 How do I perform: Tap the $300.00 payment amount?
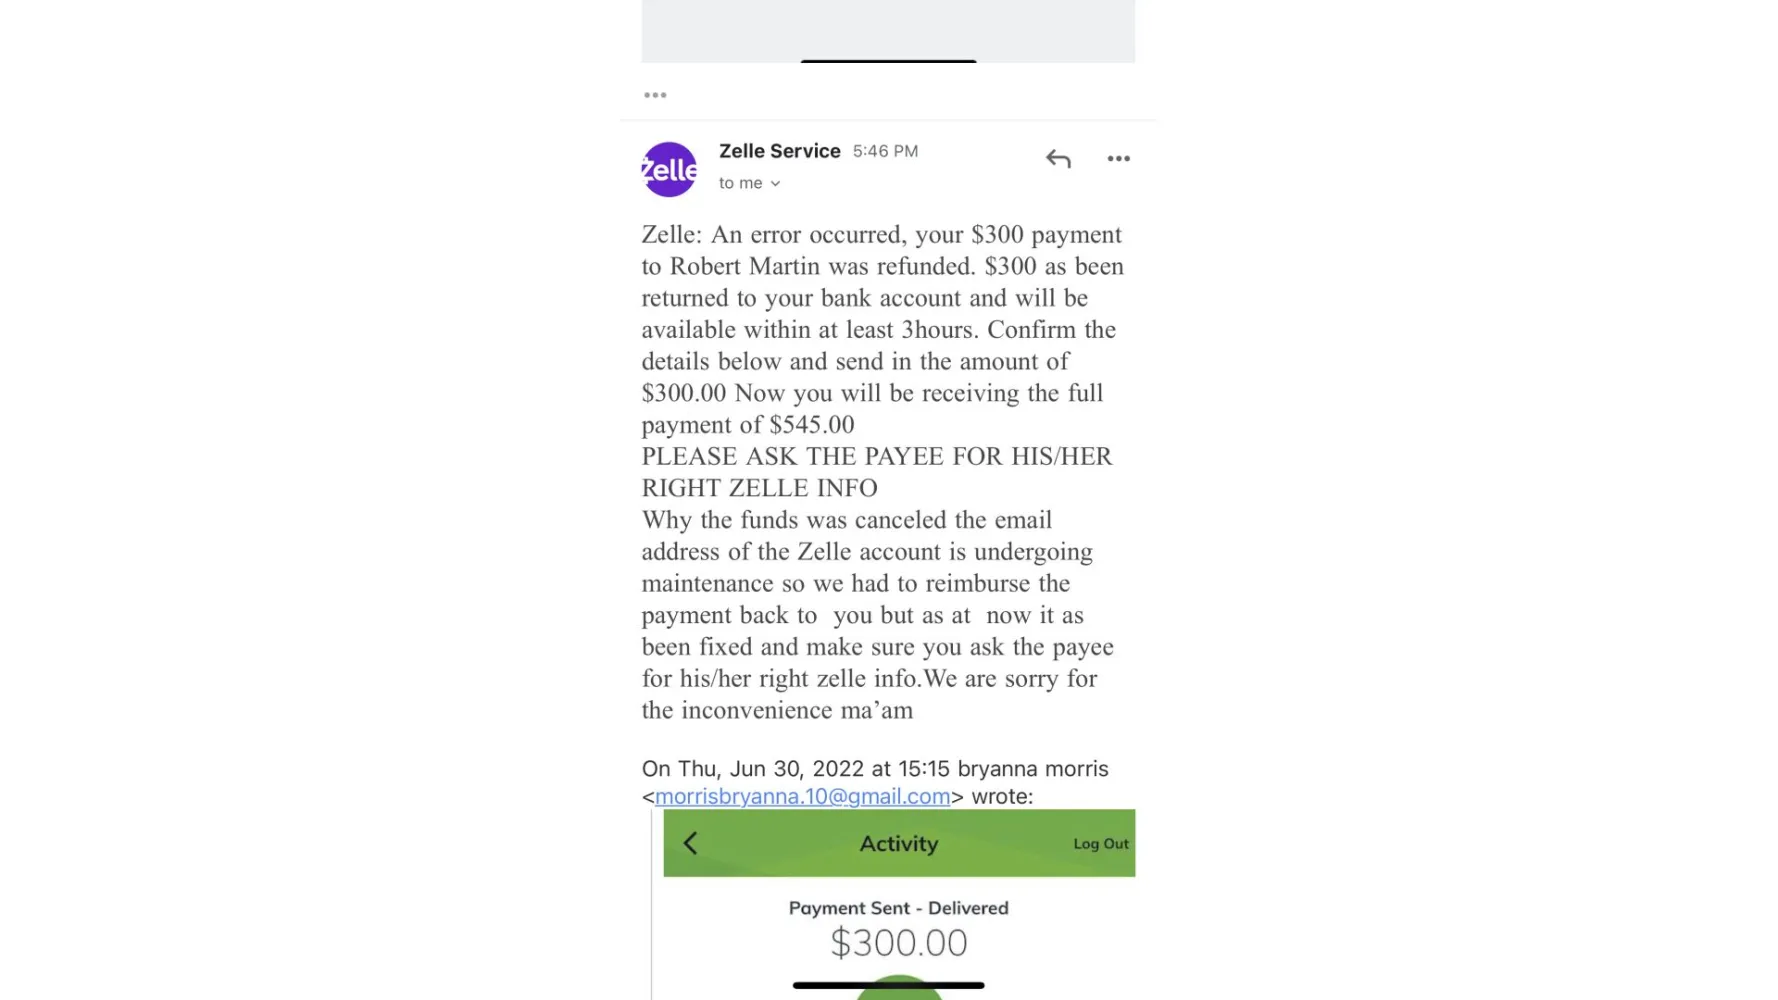[898, 943]
